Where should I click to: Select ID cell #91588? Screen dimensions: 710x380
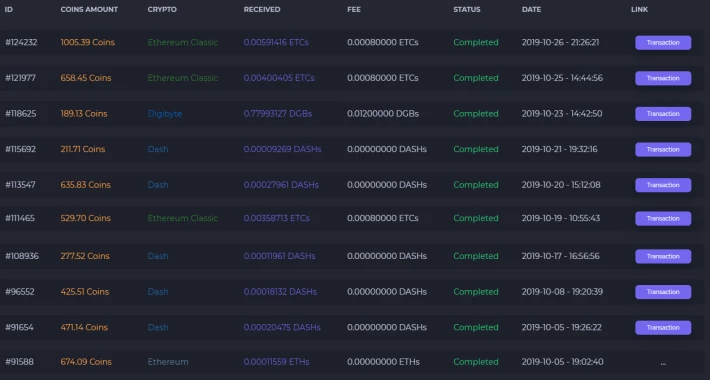pos(19,362)
